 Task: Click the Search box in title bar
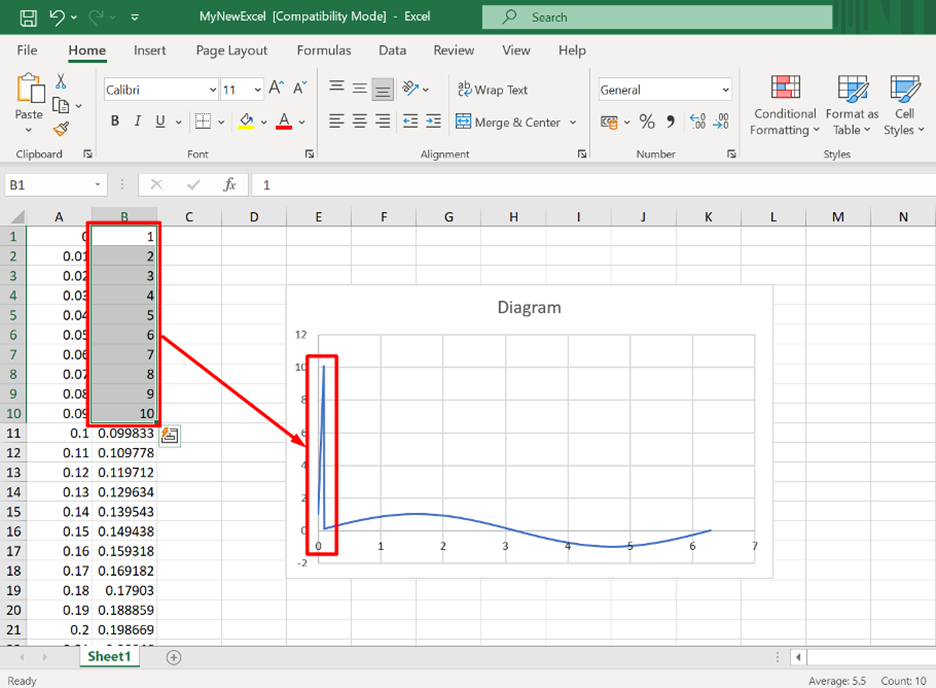[x=657, y=17]
